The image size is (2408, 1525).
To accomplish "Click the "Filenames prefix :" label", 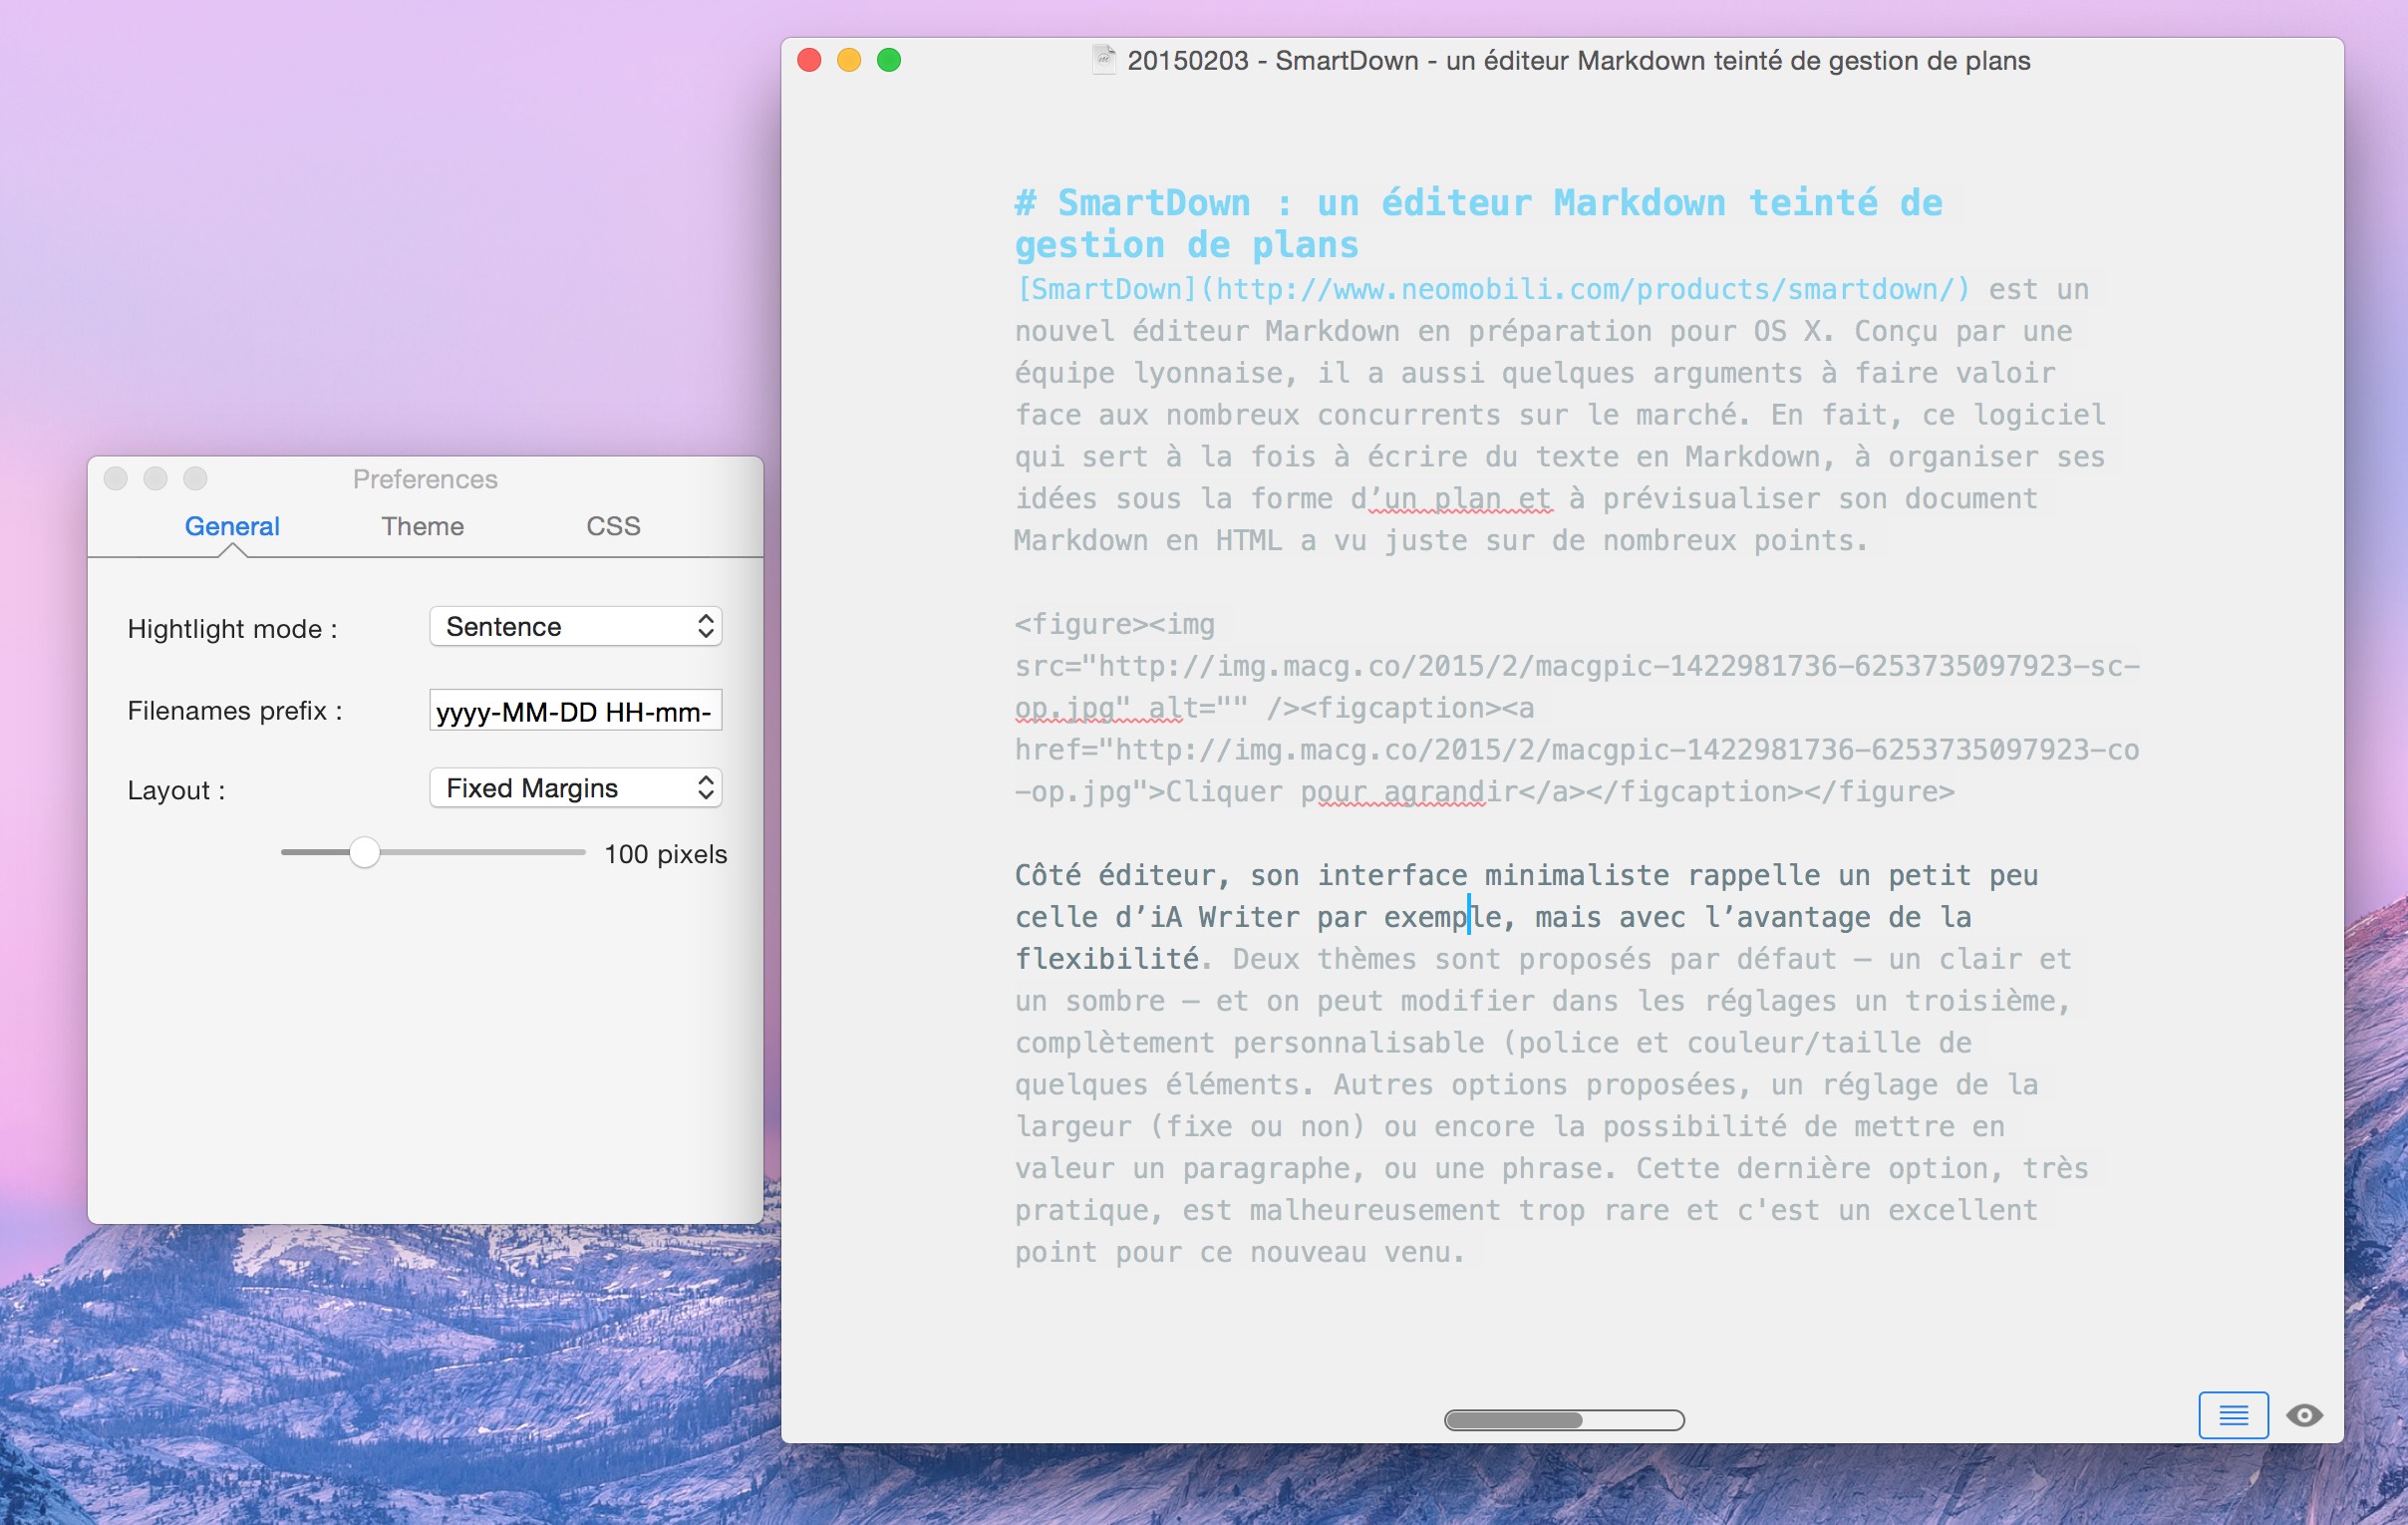I will (x=235, y=711).
